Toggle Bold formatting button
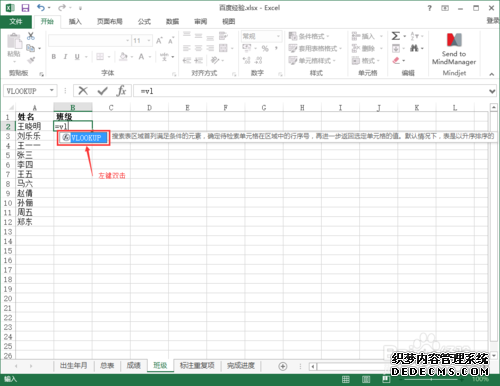 [54, 57]
